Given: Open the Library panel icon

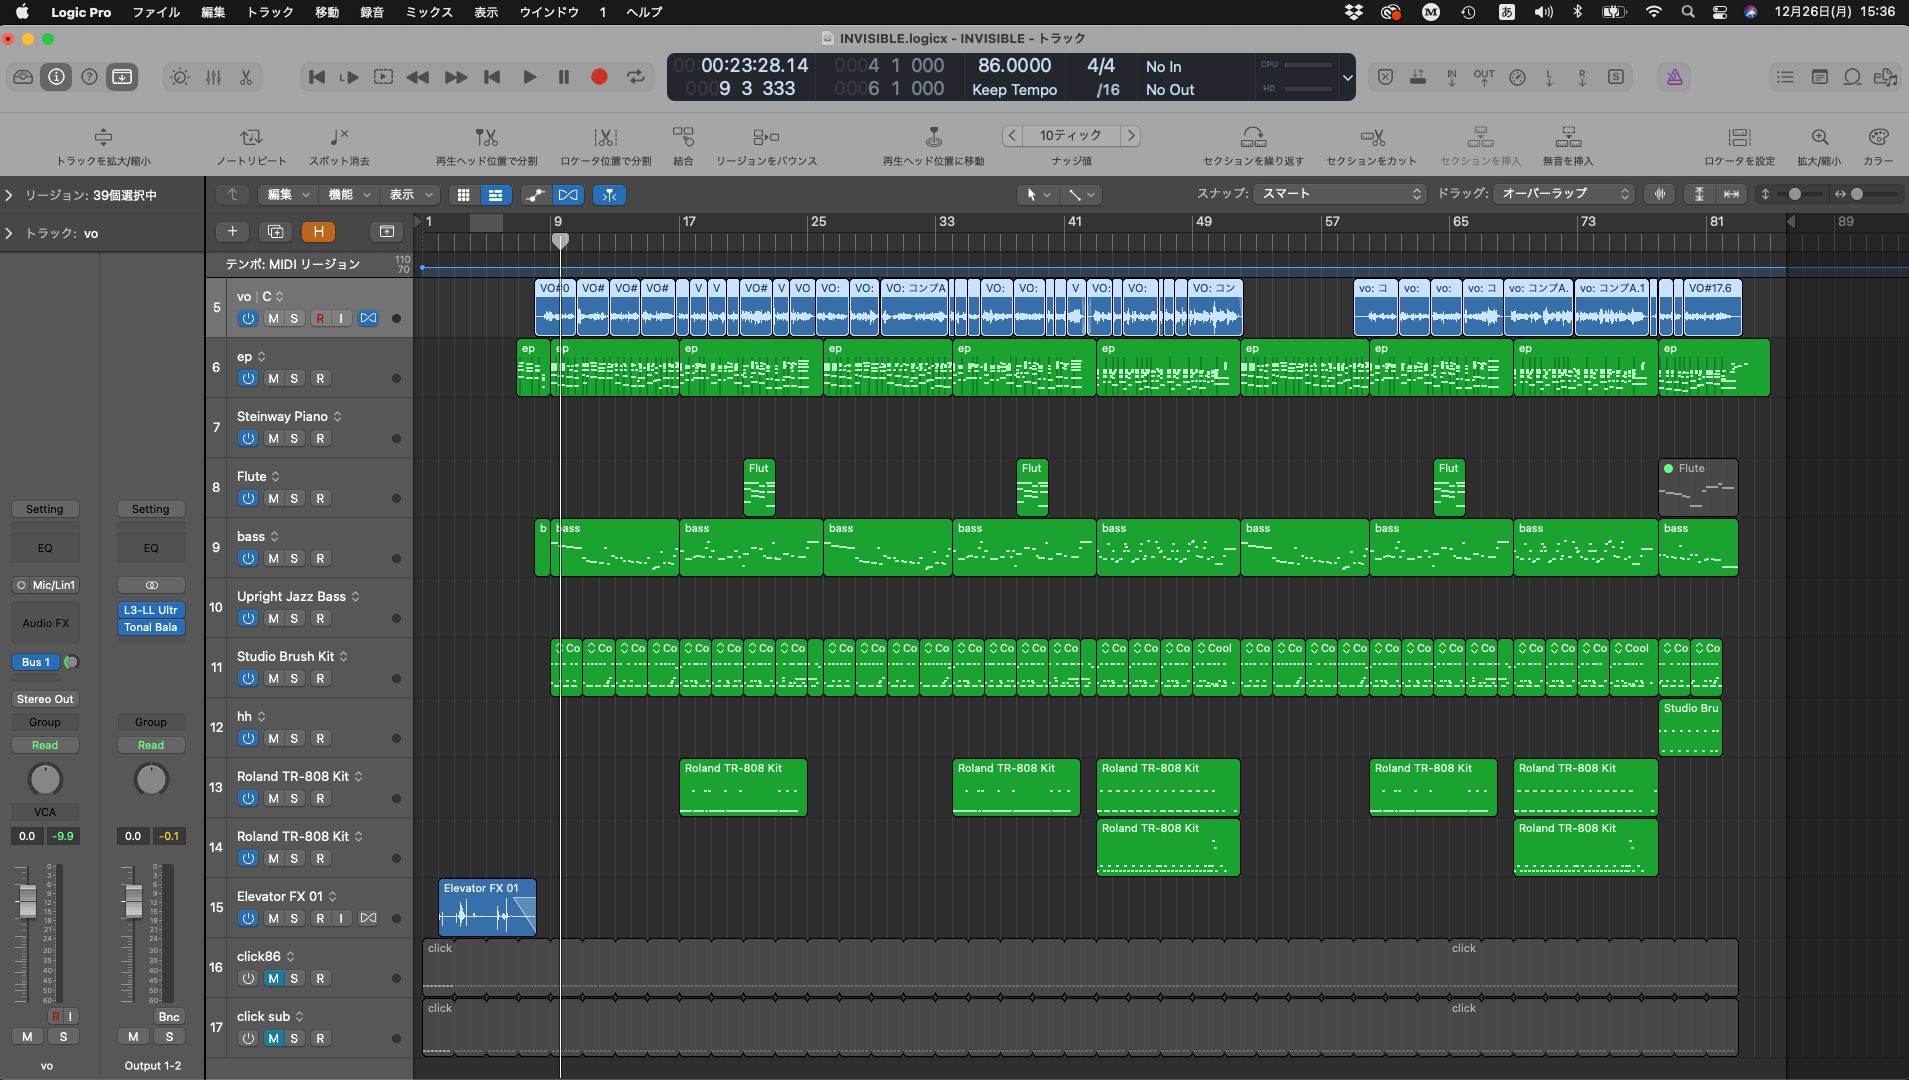Looking at the screenshot, I should (x=23, y=77).
